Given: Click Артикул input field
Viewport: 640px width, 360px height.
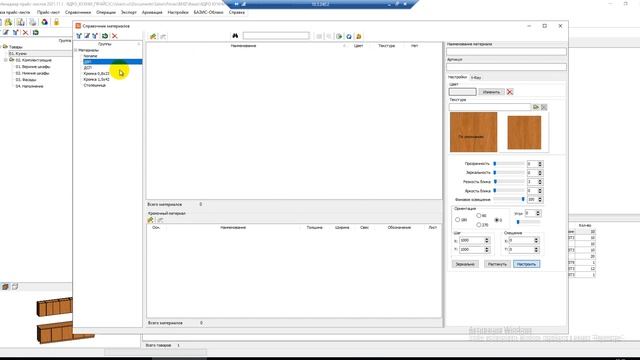Looking at the screenshot, I should coord(506,67).
